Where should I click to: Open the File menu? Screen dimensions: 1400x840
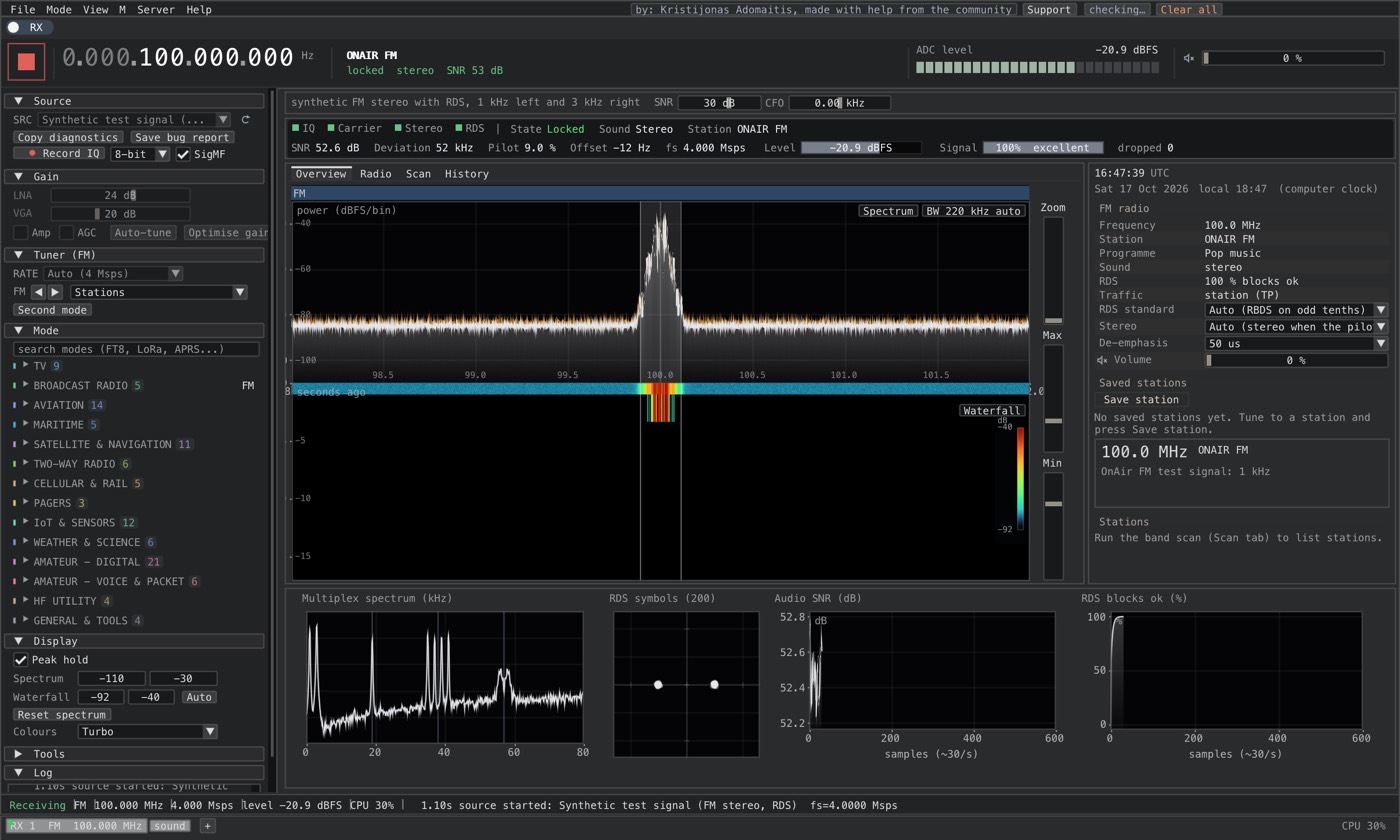(22, 9)
